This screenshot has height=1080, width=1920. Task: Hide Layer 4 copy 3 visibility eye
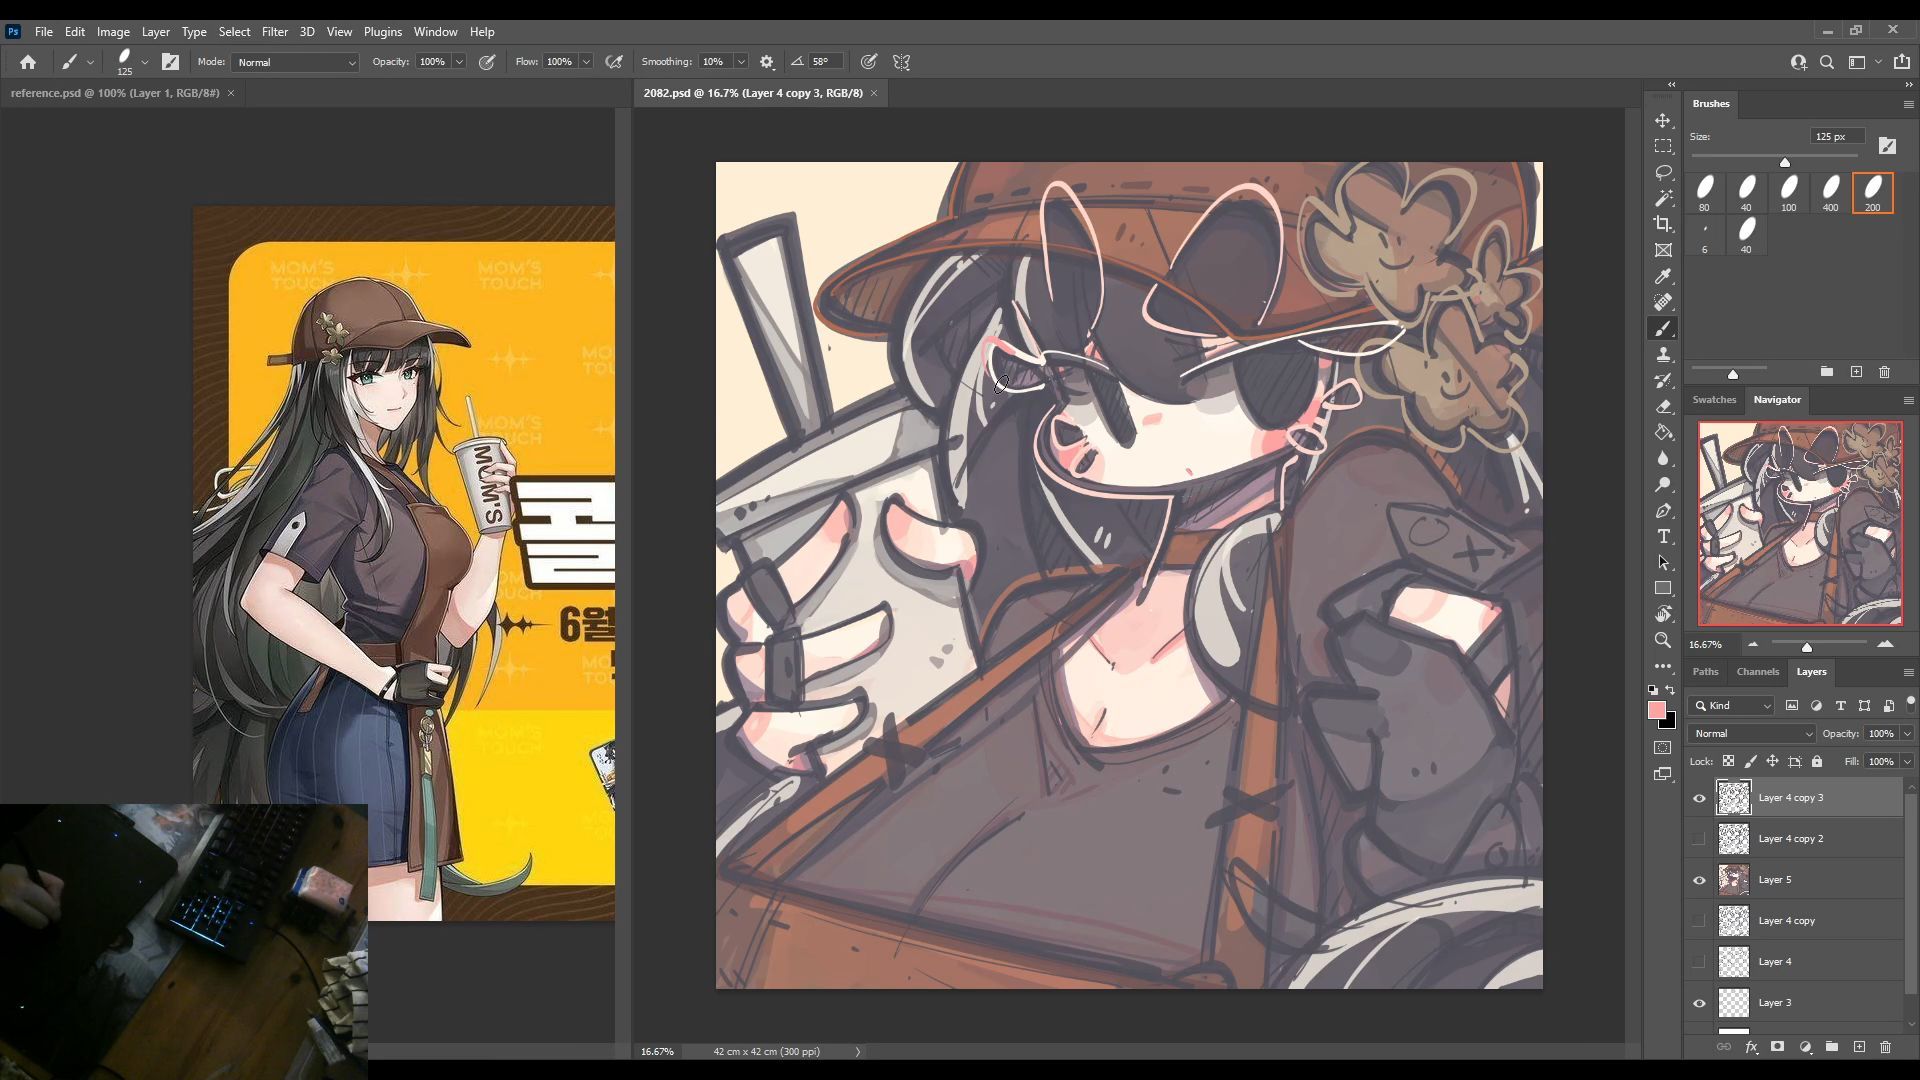pos(1699,798)
